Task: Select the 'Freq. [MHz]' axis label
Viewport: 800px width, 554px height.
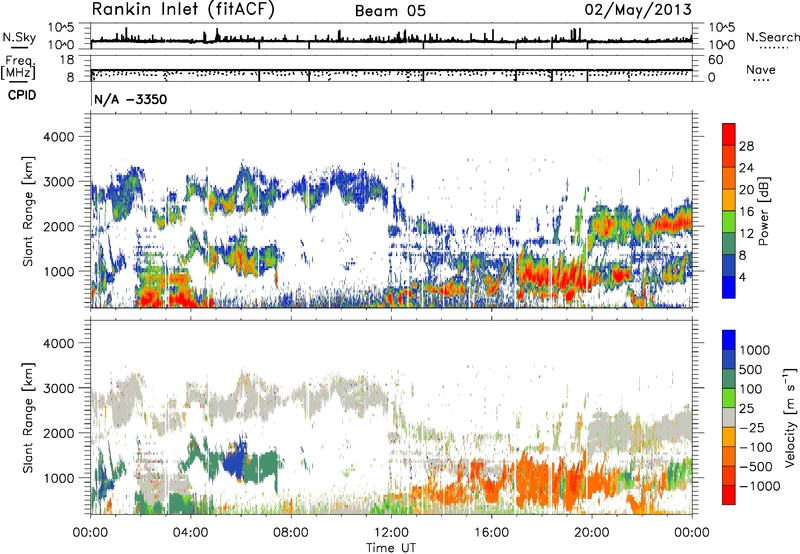Action: [19, 67]
